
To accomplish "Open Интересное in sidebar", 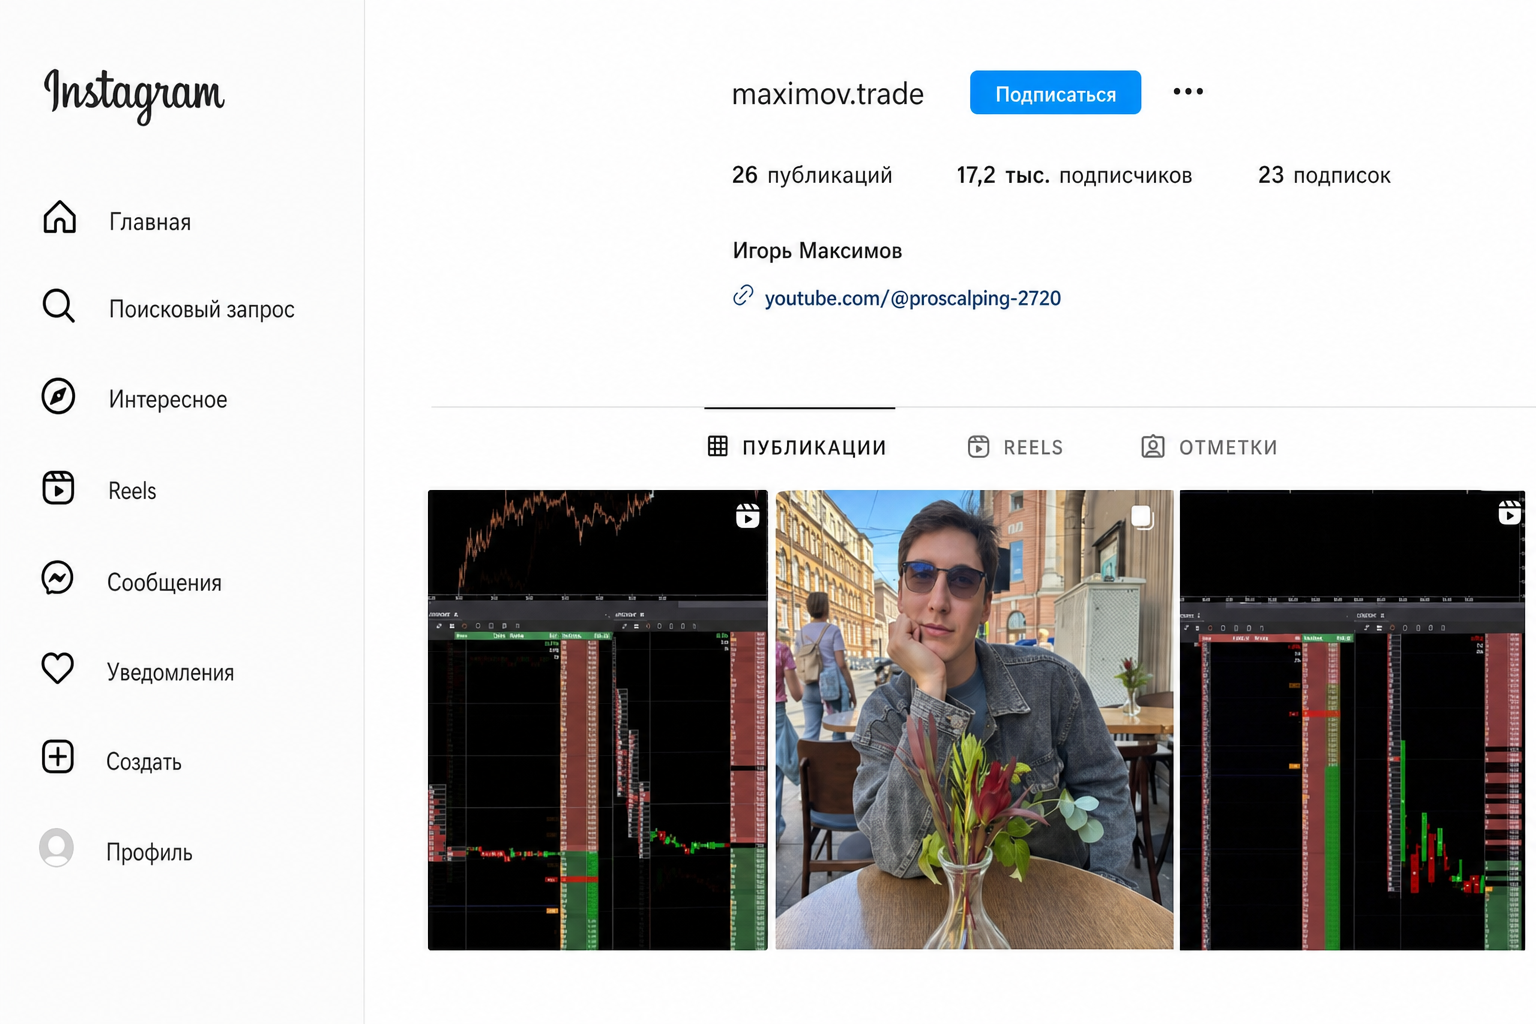I will (168, 400).
